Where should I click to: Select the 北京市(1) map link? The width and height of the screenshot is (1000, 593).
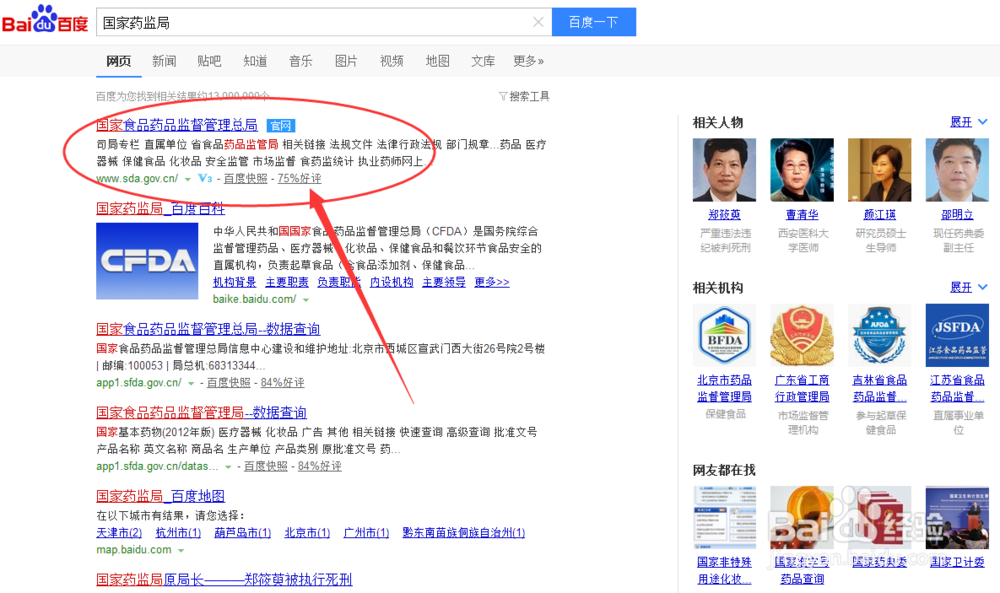(x=307, y=532)
